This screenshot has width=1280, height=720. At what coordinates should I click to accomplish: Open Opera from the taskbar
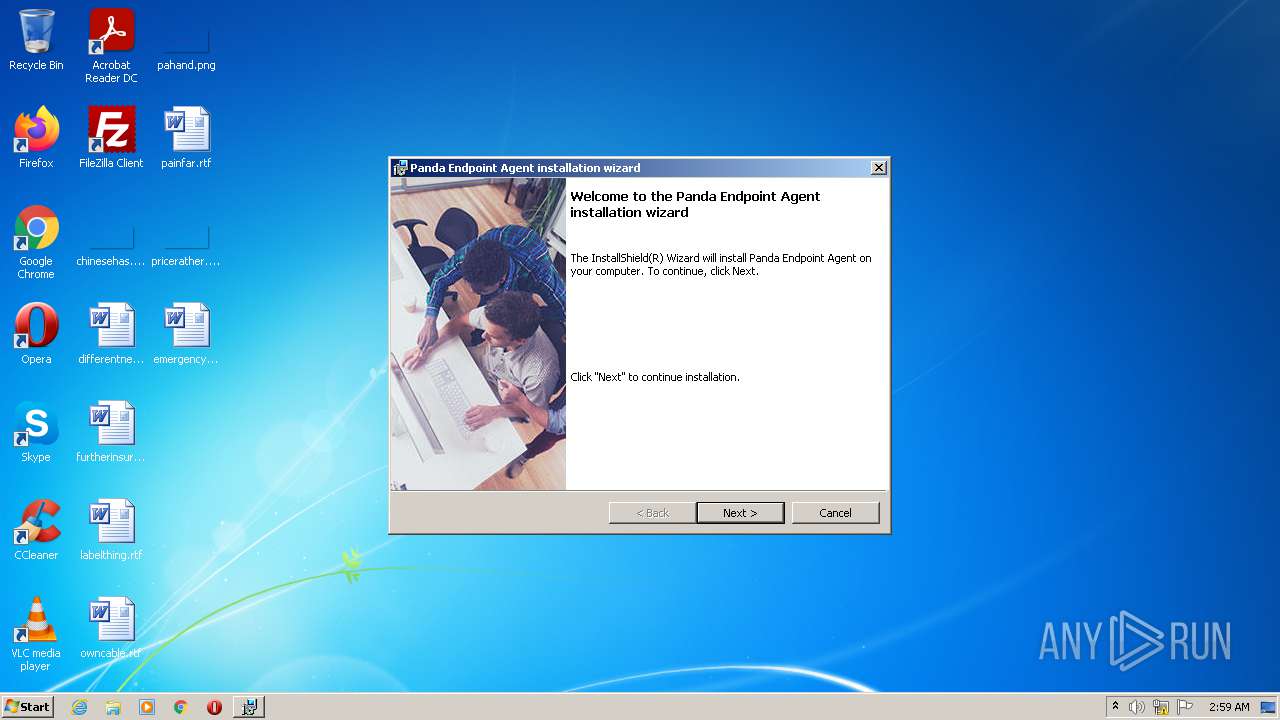click(214, 707)
